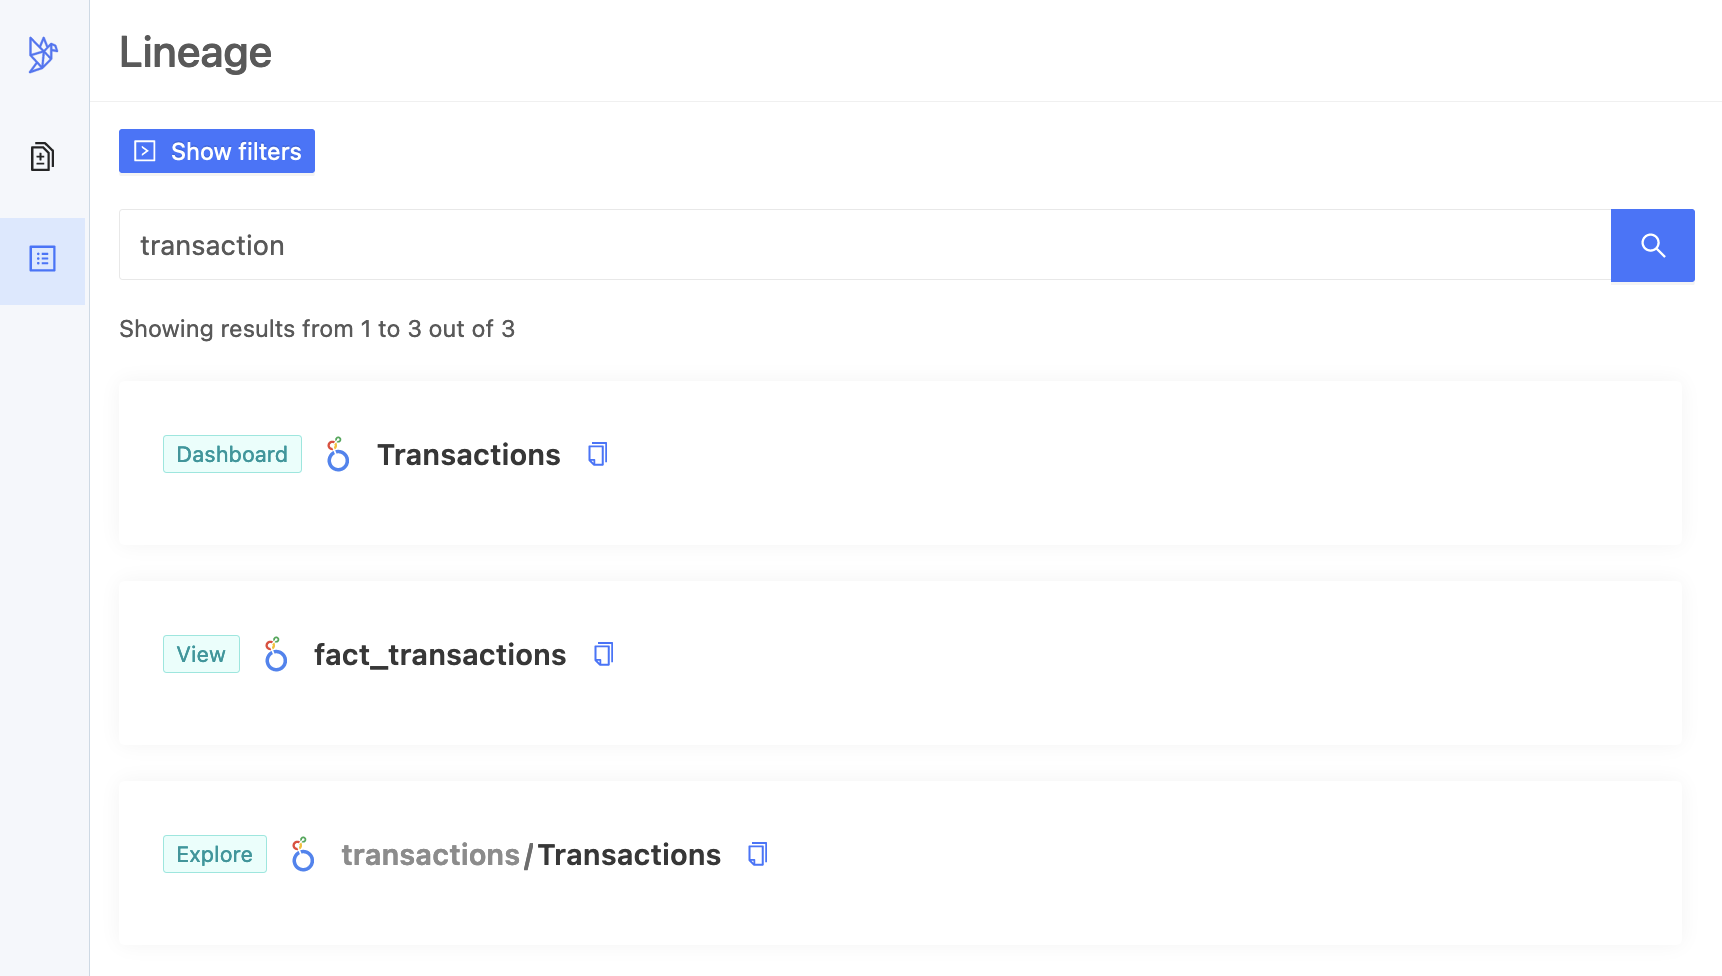This screenshot has height=976, width=1722.
Task: Click Looker icon beside Transactions dashboard
Action: pyautogui.click(x=338, y=454)
